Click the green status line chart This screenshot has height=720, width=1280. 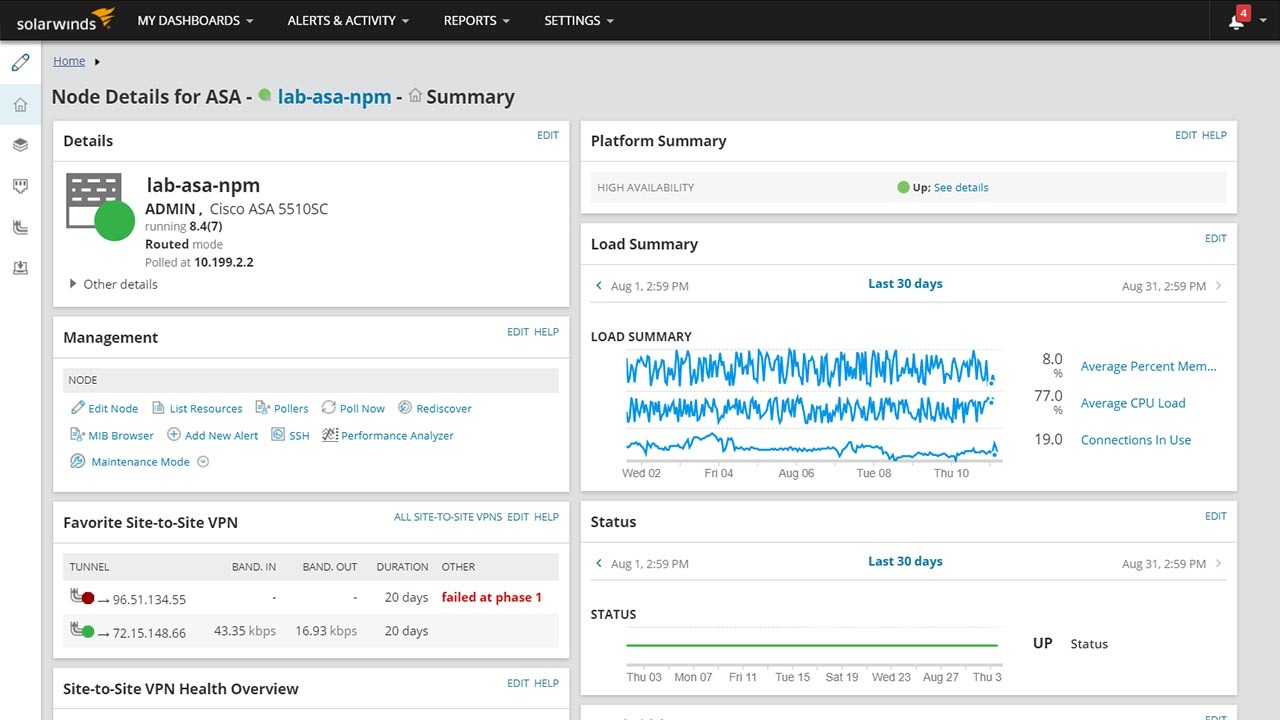point(813,645)
